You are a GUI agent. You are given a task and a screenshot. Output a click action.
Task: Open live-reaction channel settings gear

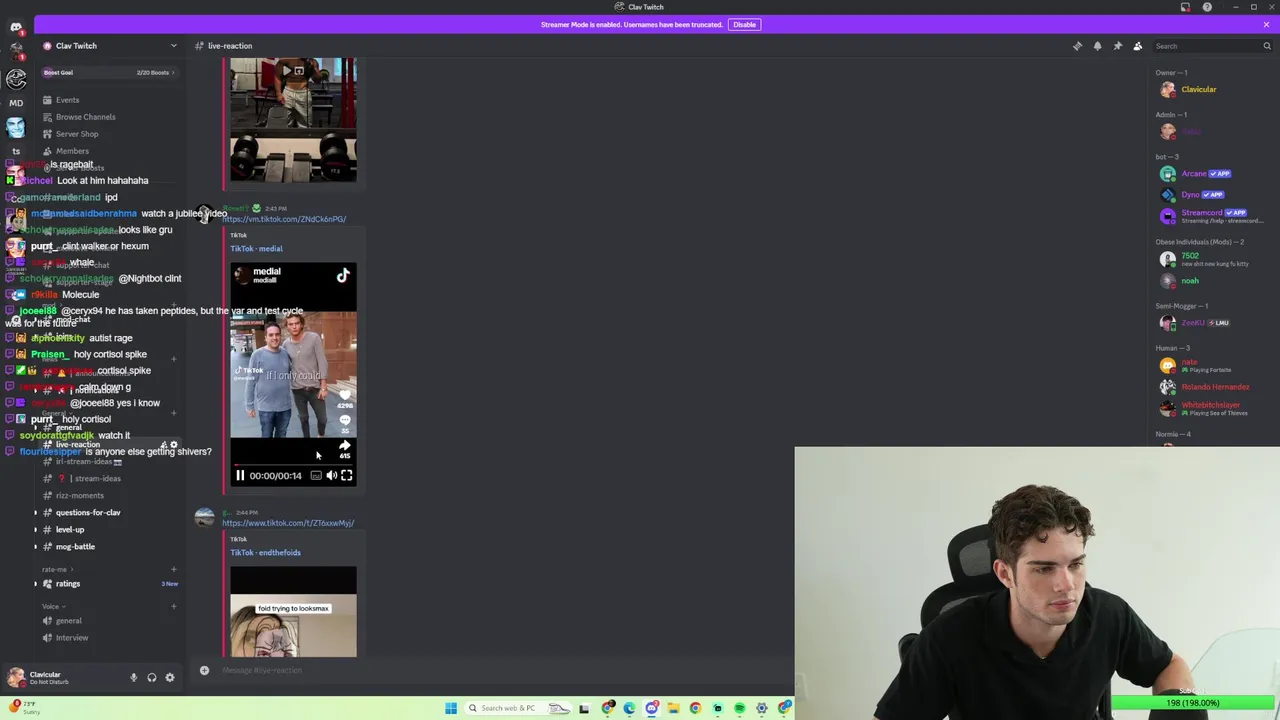(x=174, y=445)
